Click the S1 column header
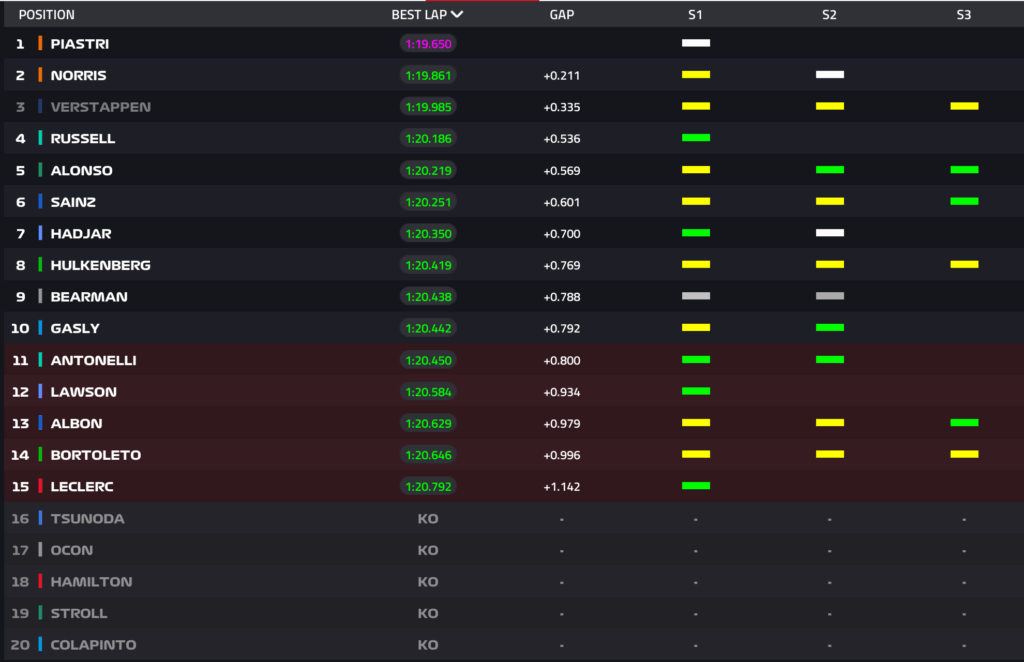The height and width of the screenshot is (662, 1024). (x=695, y=15)
